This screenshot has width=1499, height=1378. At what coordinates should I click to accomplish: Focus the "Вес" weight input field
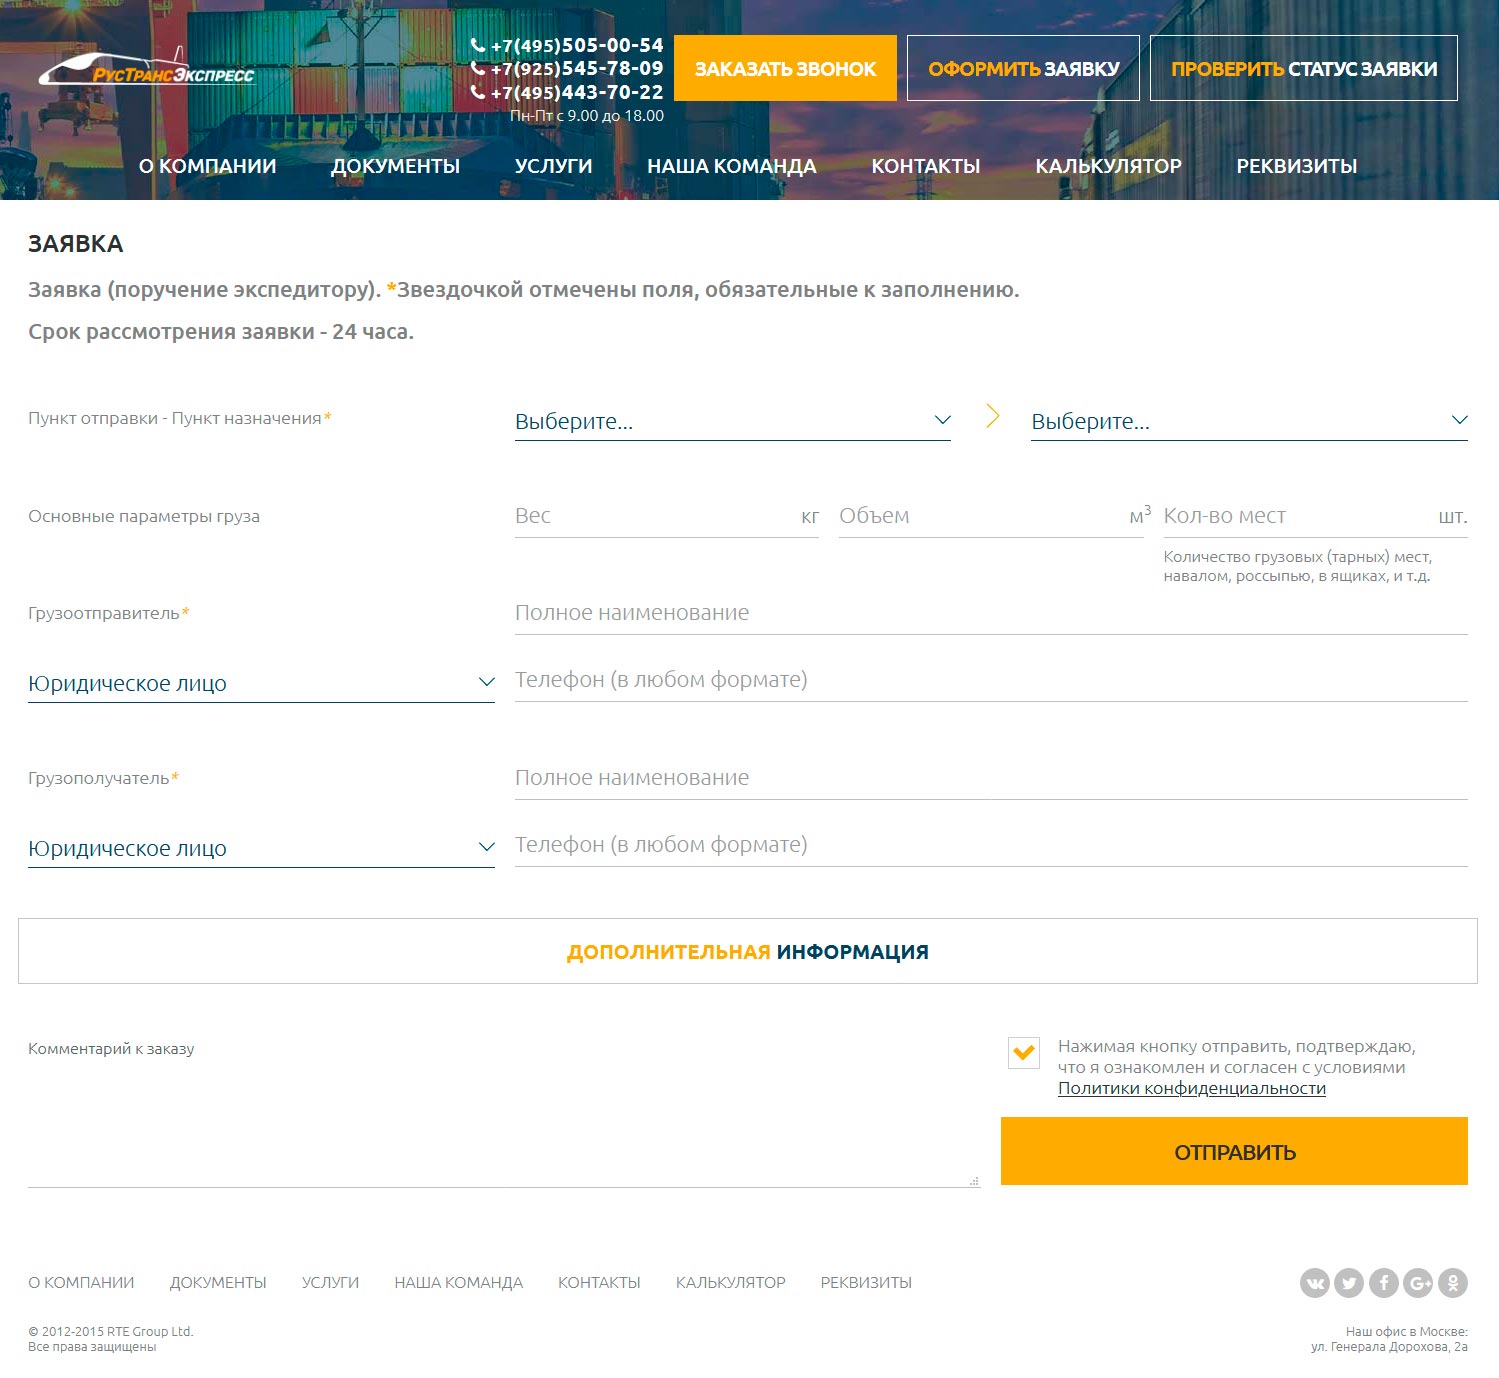click(667, 516)
